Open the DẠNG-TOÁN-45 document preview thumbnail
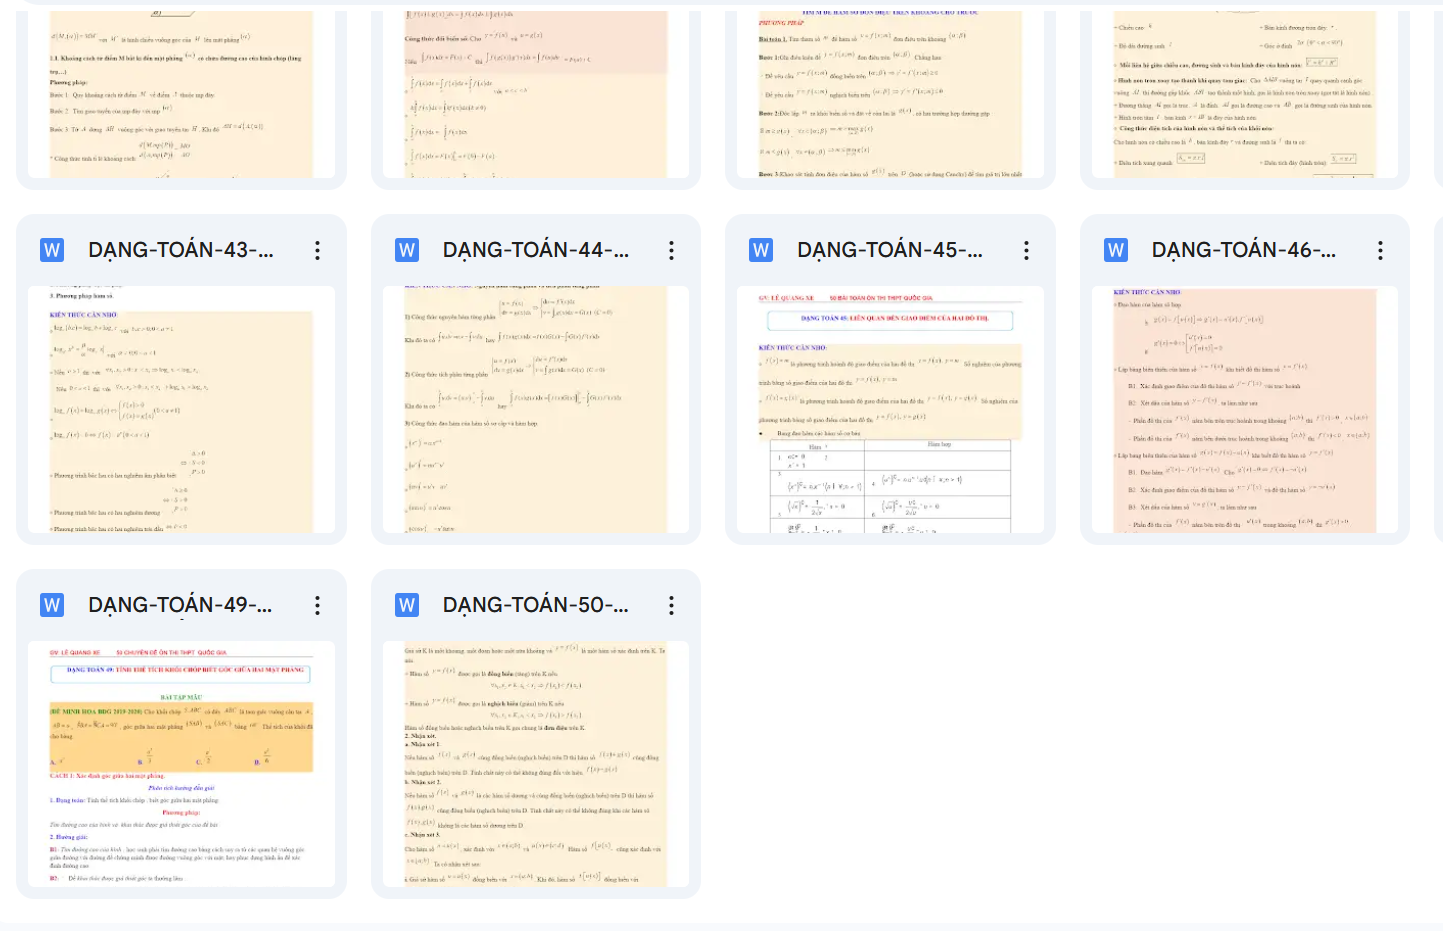Screen dimensions: 1443x931 (x=890, y=410)
